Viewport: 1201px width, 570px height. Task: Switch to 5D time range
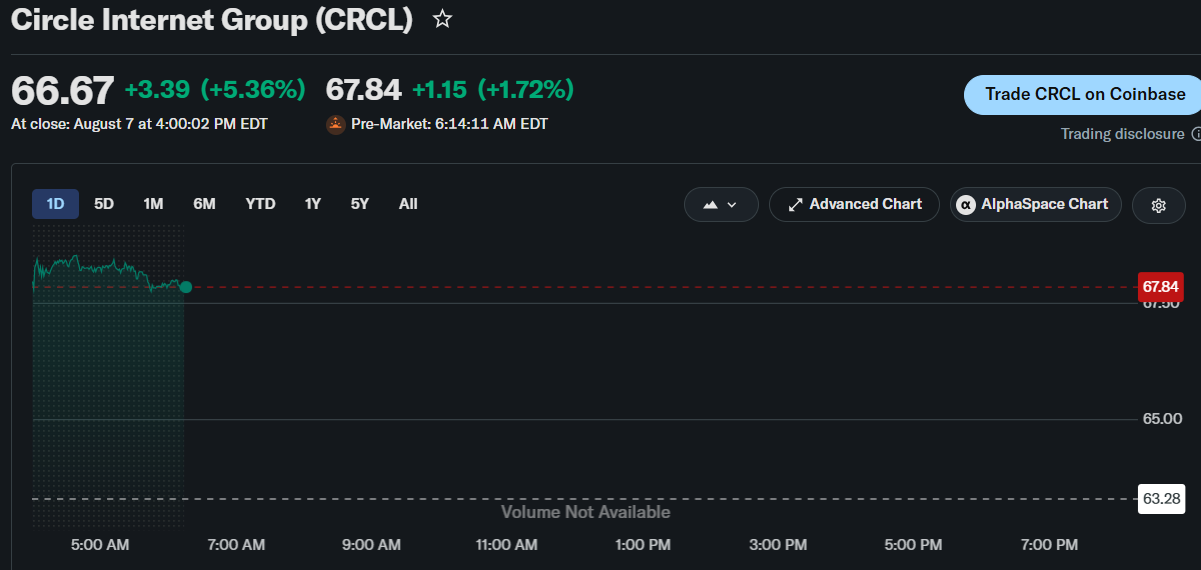[x=104, y=204]
